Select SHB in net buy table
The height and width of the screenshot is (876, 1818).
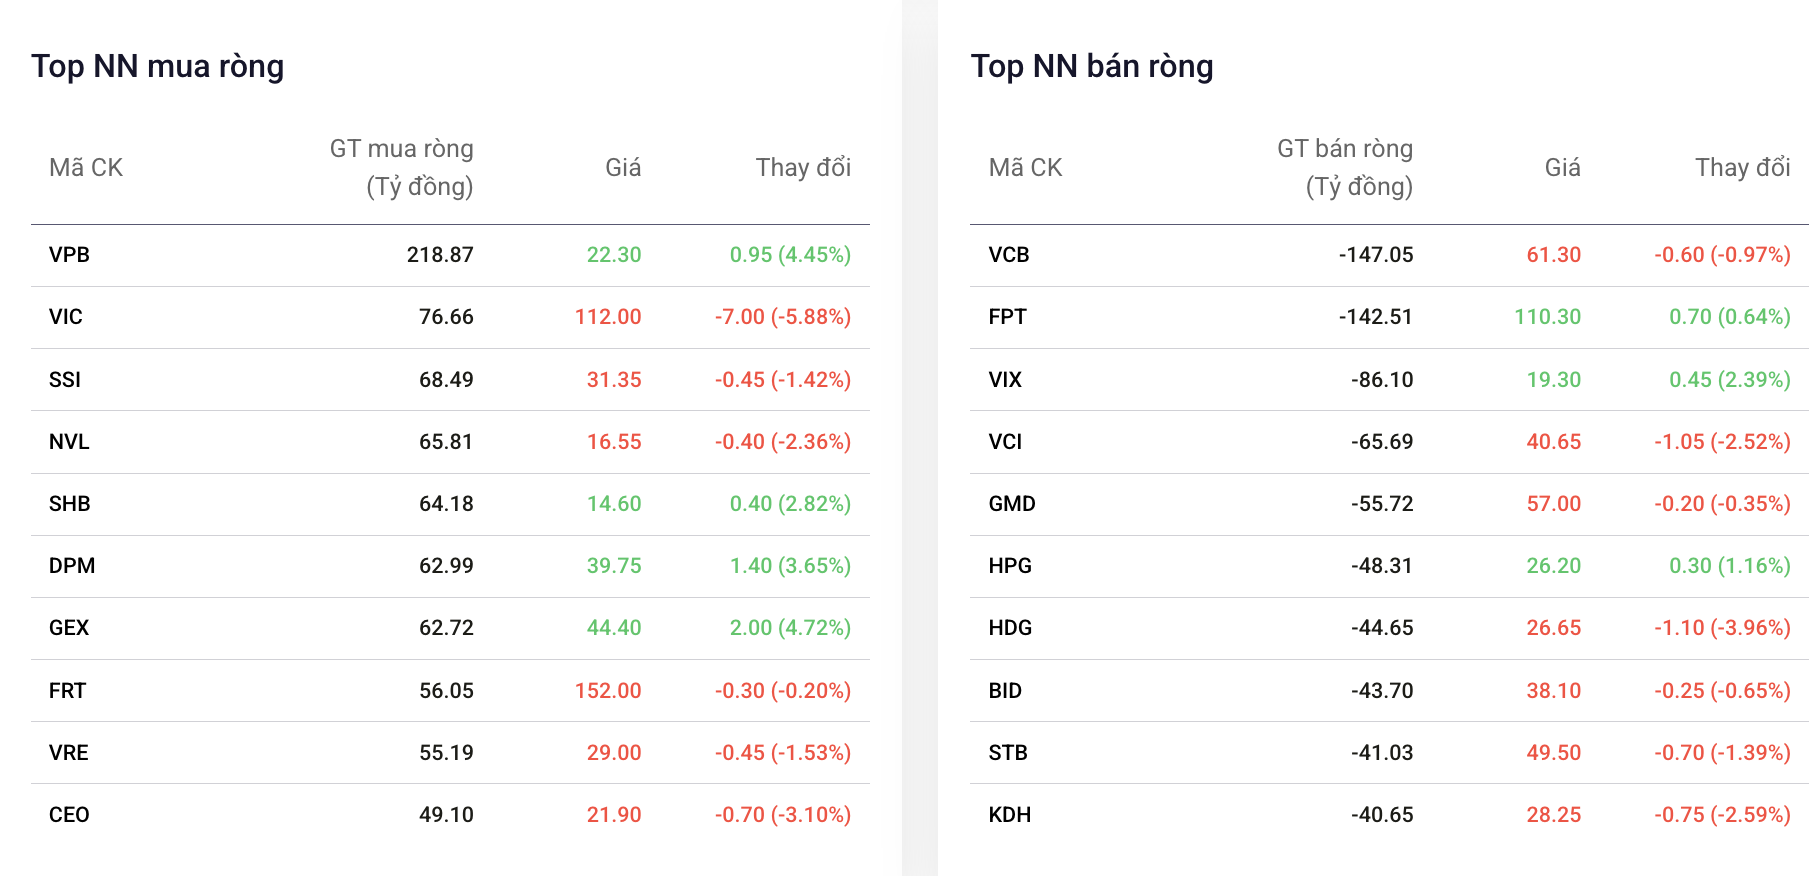pos(70,504)
